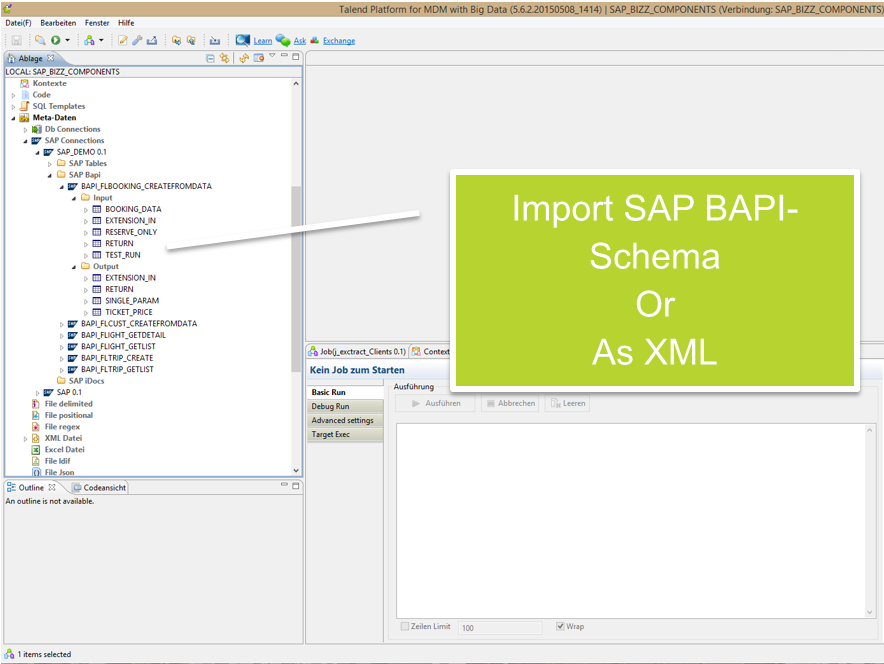The width and height of the screenshot is (884, 664).
Task: Click the wrench icon in the toolbar
Action: coord(137,40)
